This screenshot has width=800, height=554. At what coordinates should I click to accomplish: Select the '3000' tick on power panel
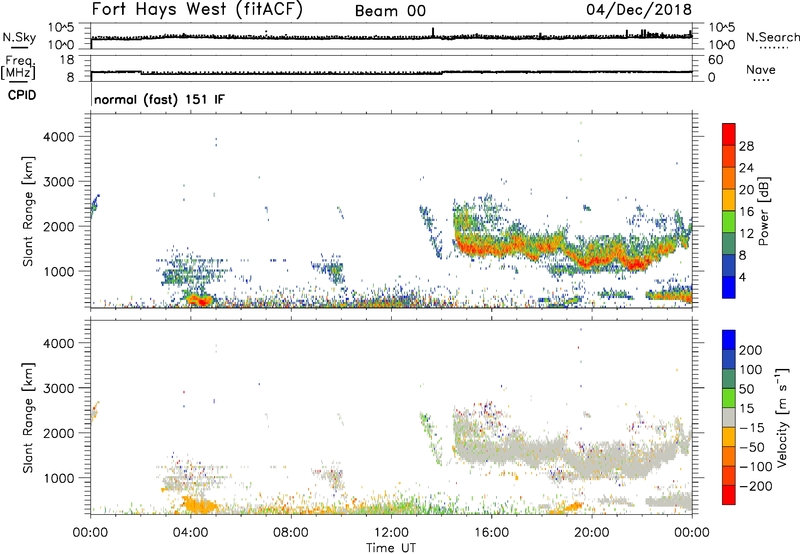coord(58,182)
